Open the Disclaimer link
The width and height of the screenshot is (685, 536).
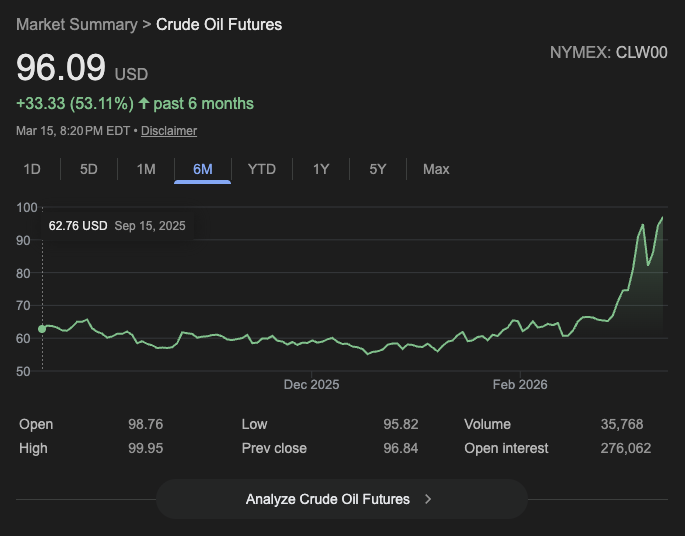pyautogui.click(x=169, y=131)
